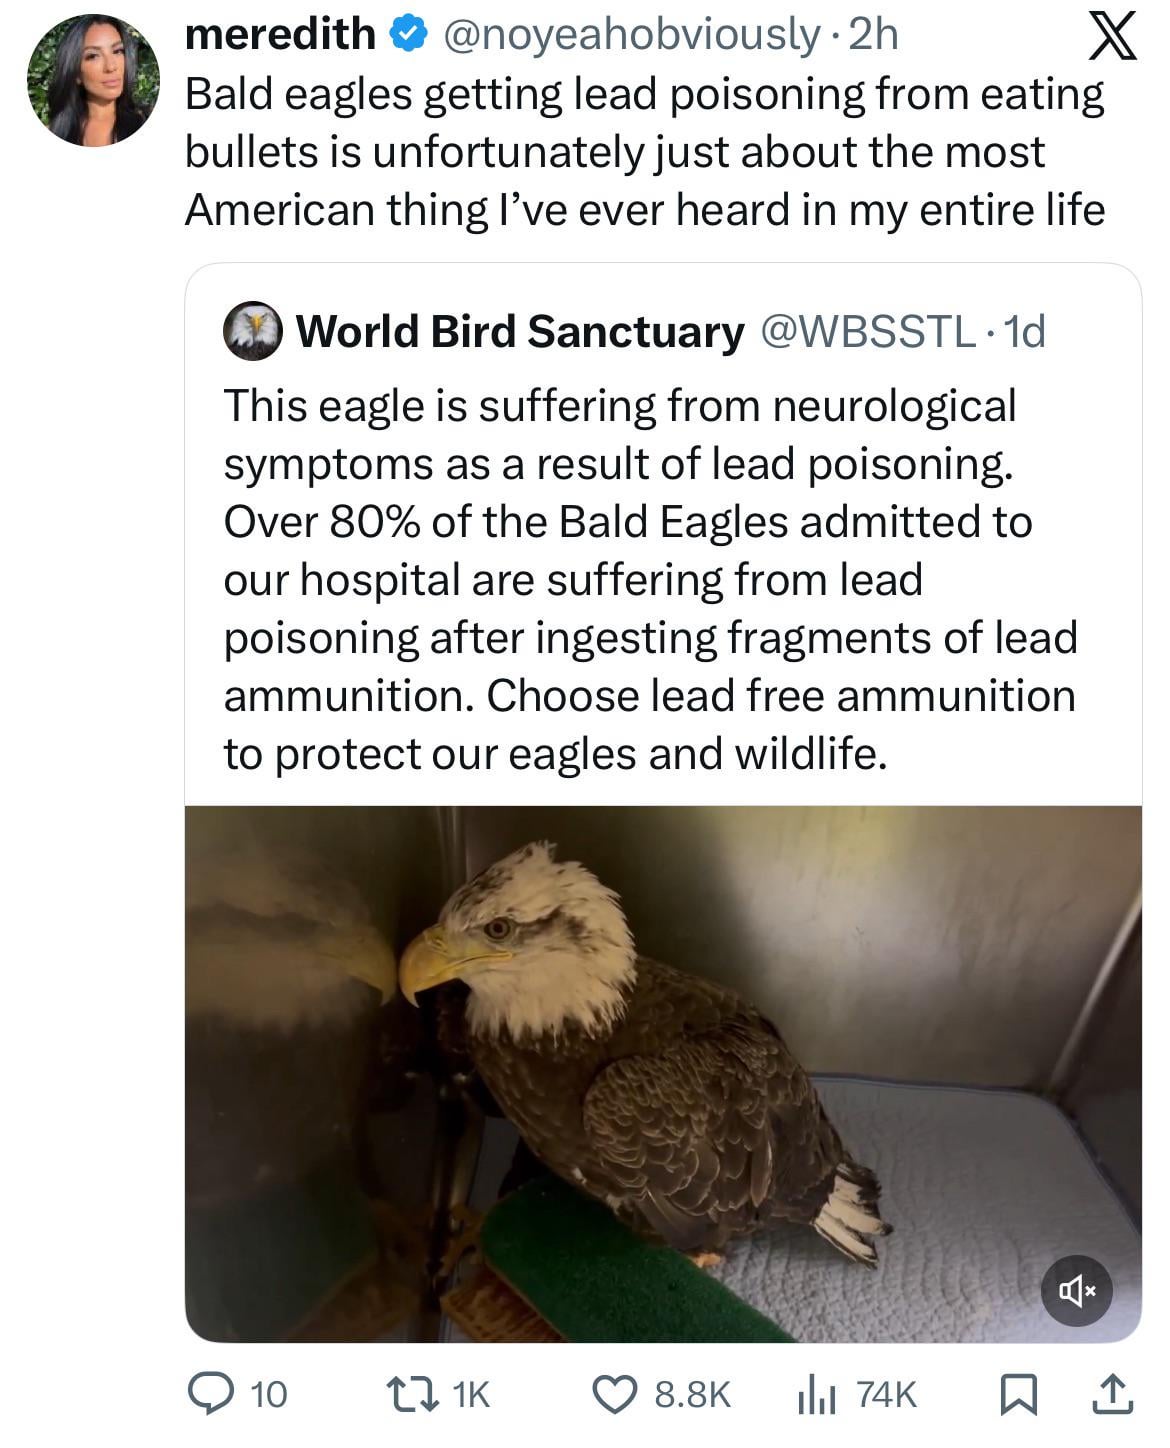Open the share upload icon
1170x1448 pixels.
[1113, 1394]
